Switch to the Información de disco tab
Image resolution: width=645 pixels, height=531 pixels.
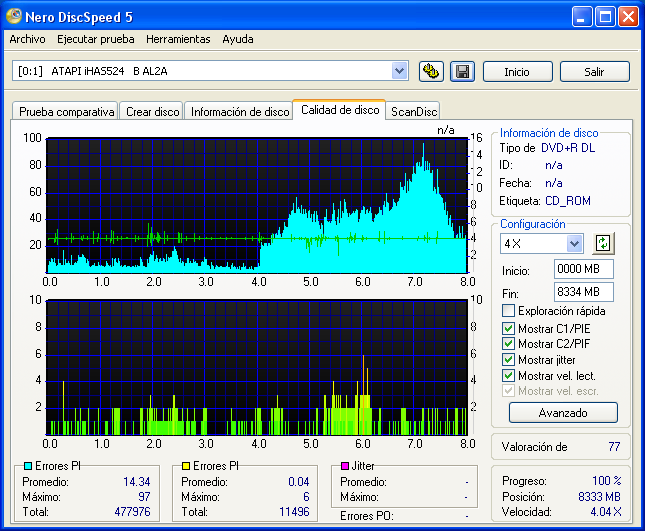(x=240, y=112)
